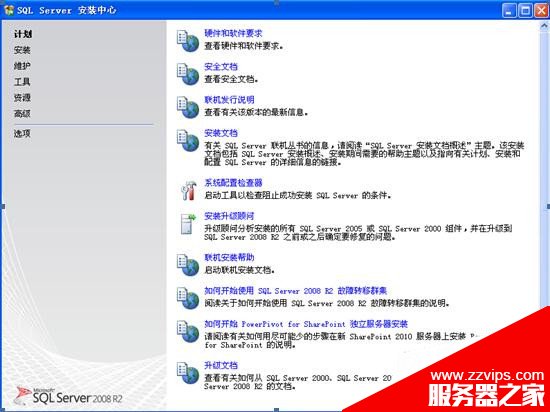Screen dimensions: 550x412
Task: Click the description text 启动联机安装文档。
Action: (x=240, y=270)
